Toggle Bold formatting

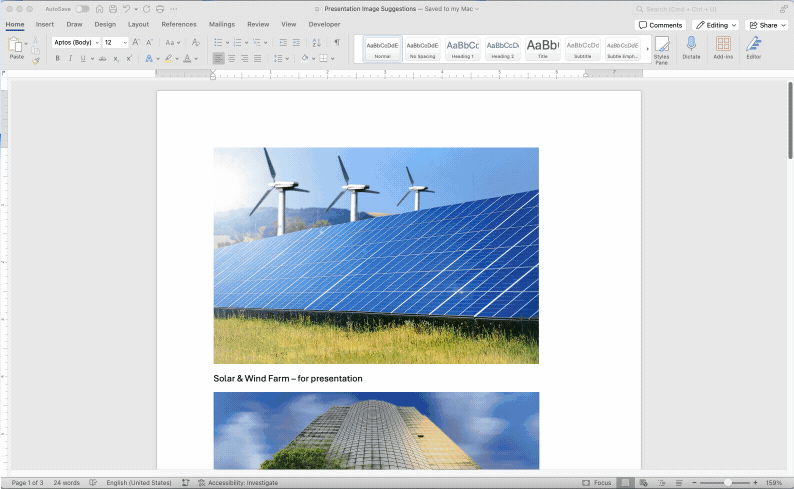tap(57, 59)
